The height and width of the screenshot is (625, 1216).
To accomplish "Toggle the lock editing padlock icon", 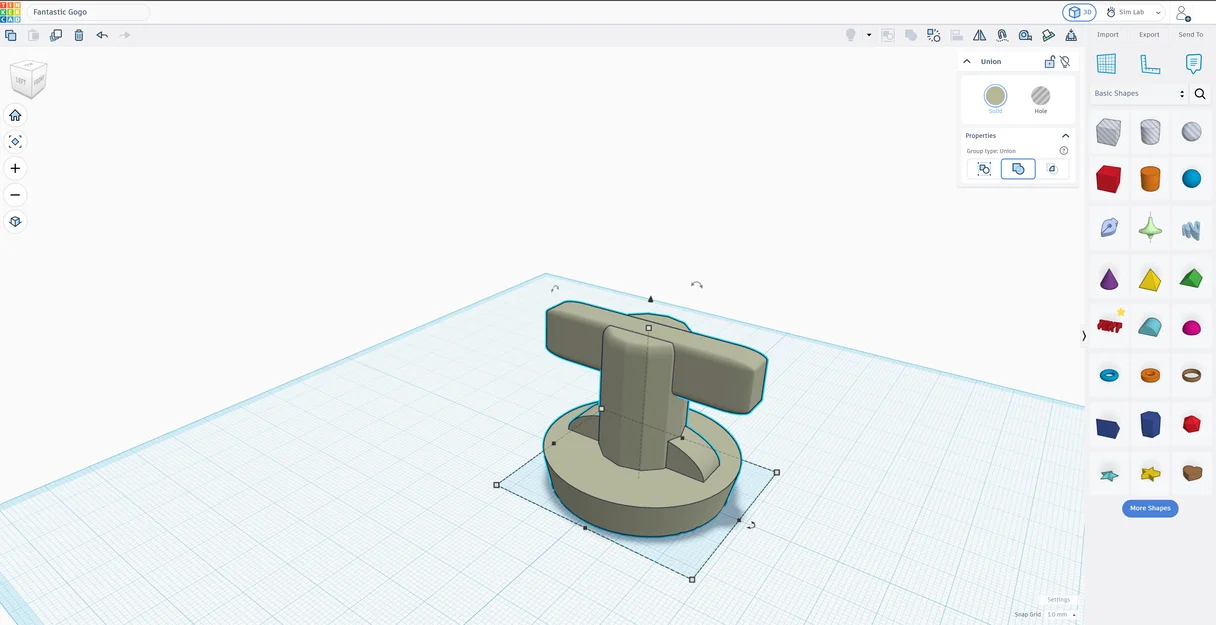I will [x=1050, y=62].
